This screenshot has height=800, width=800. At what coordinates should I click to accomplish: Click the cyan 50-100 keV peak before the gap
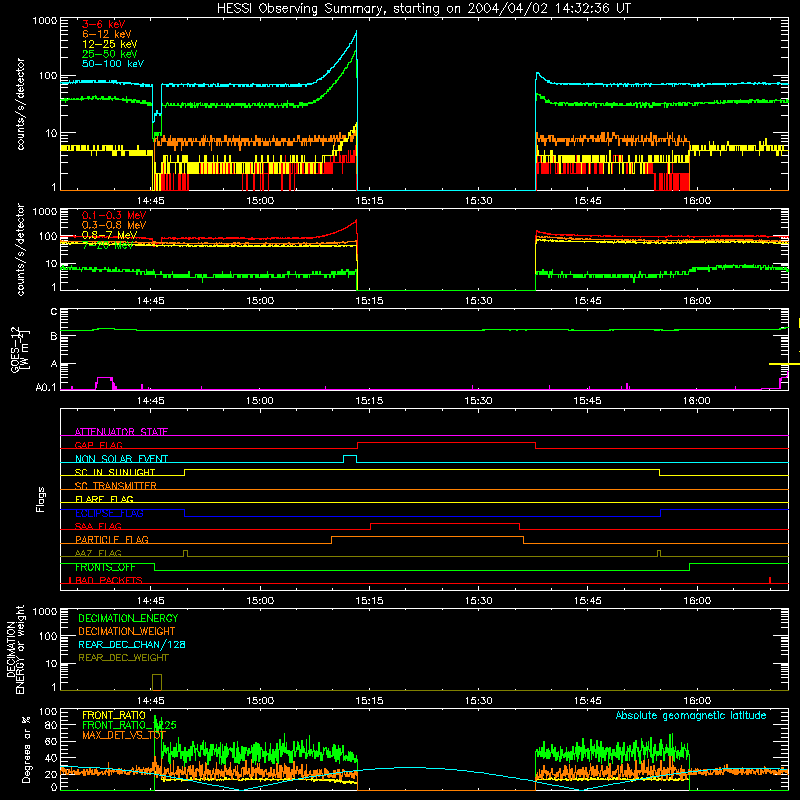tap(356, 33)
